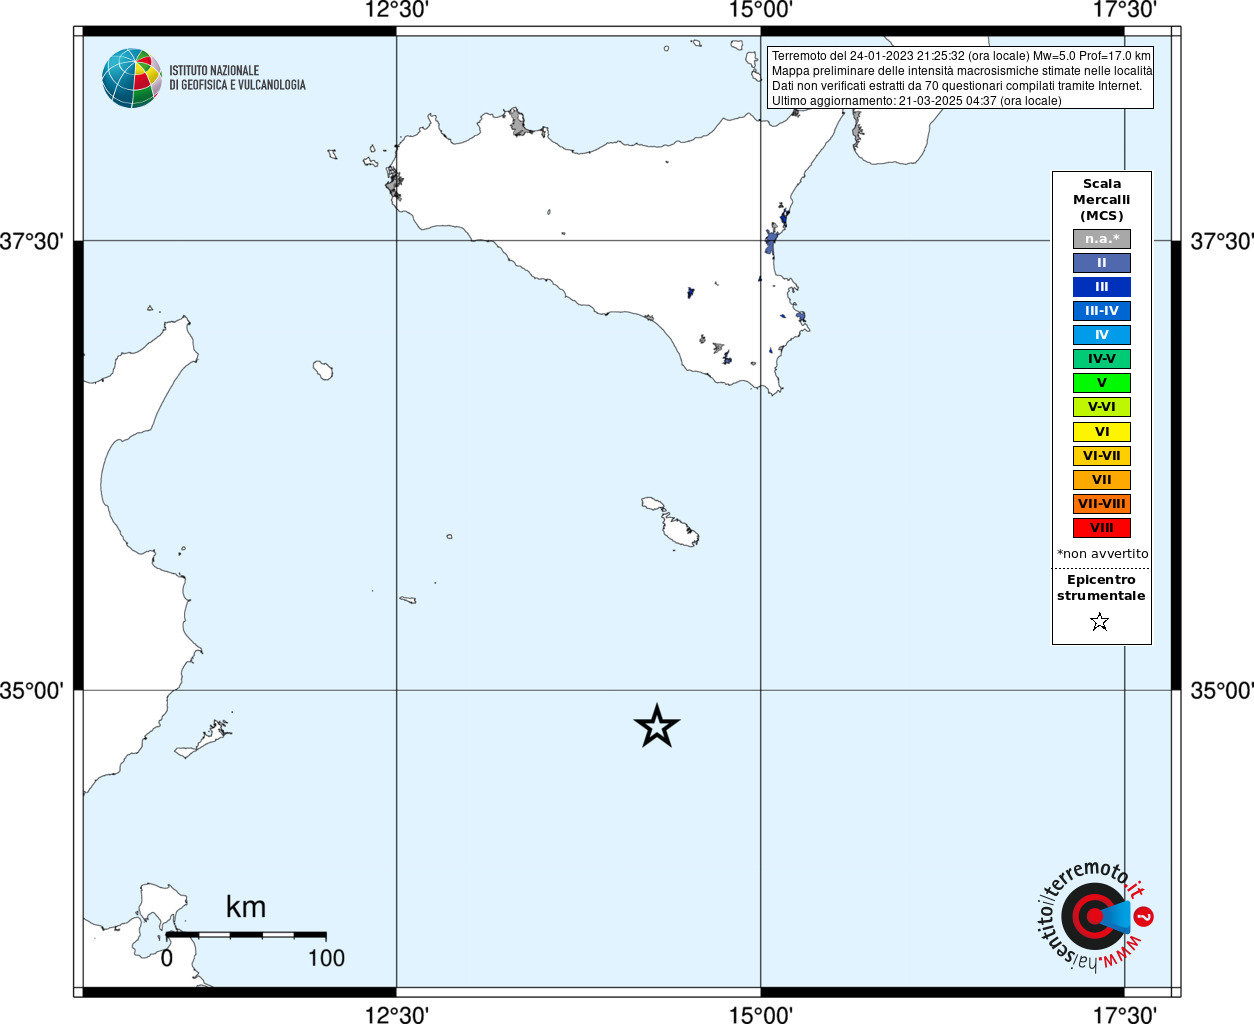
Task: Click Pantelleria, the island southwest of Sicily
Action: [x=323, y=370]
